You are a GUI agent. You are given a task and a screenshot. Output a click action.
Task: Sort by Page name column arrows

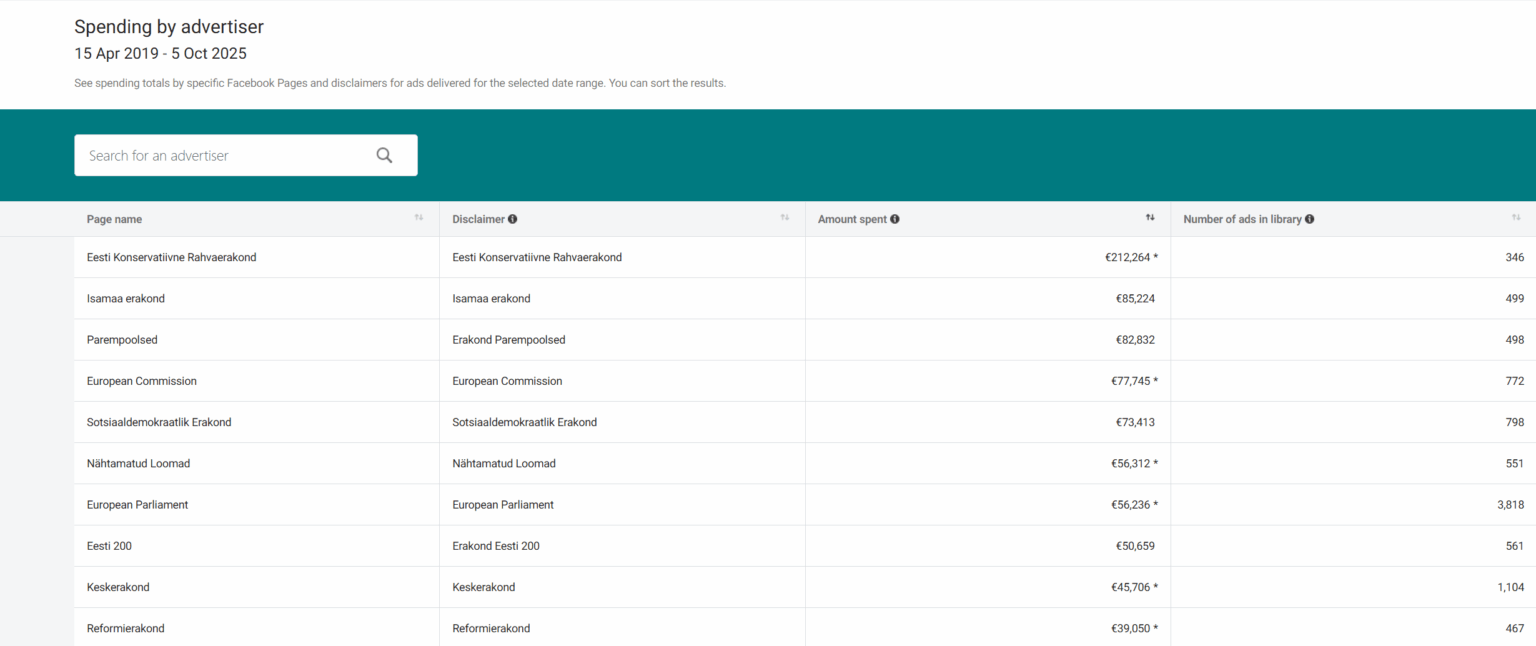pyautogui.click(x=419, y=218)
